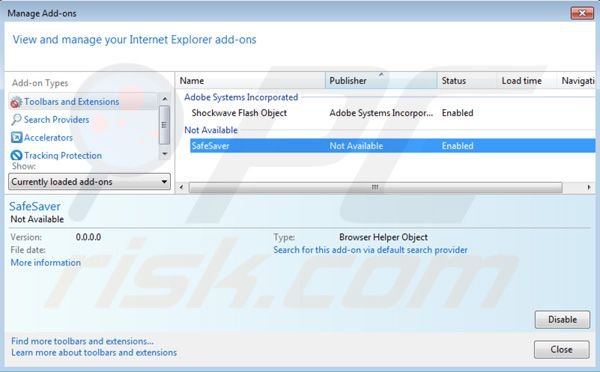The image size is (600, 372).
Task: Click Search for this add-on via default provider
Action: [x=370, y=250]
